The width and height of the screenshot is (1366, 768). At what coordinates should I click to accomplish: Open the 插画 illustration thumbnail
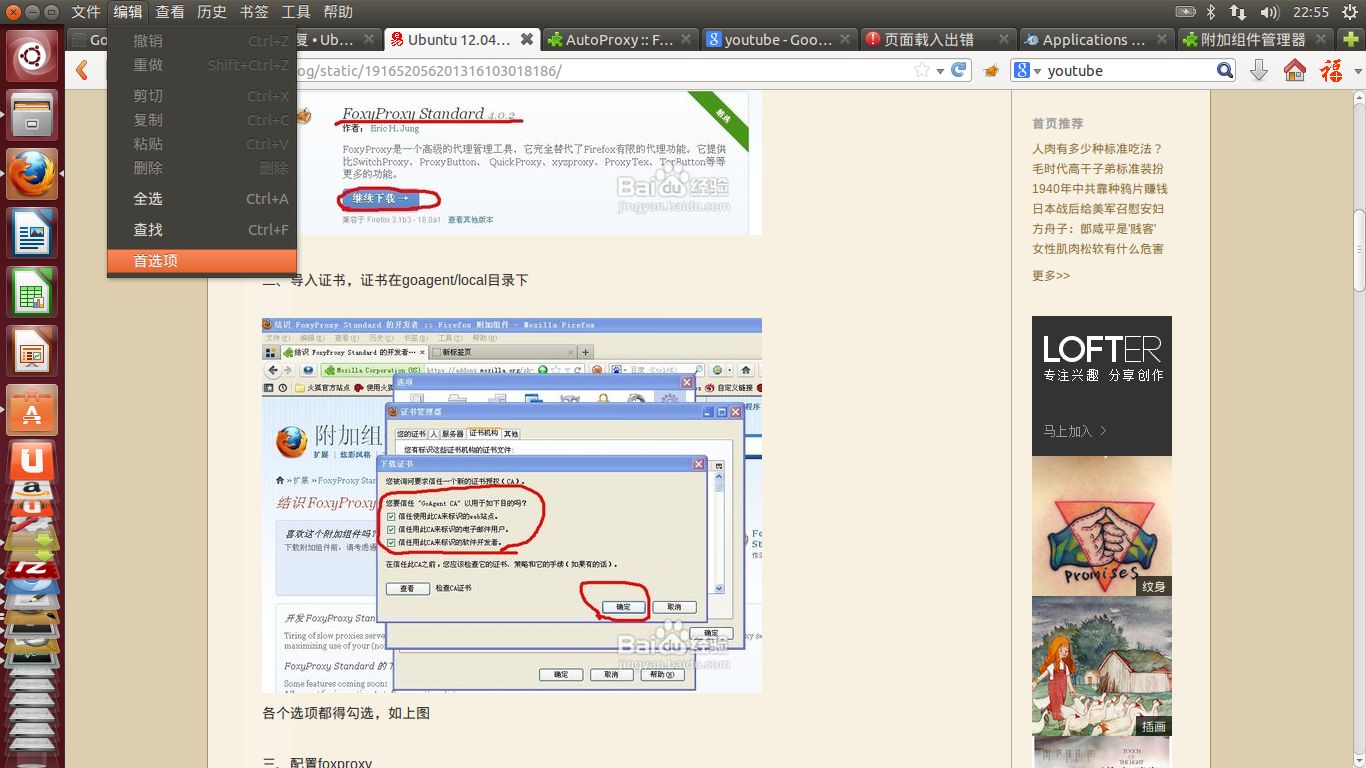[1102, 667]
